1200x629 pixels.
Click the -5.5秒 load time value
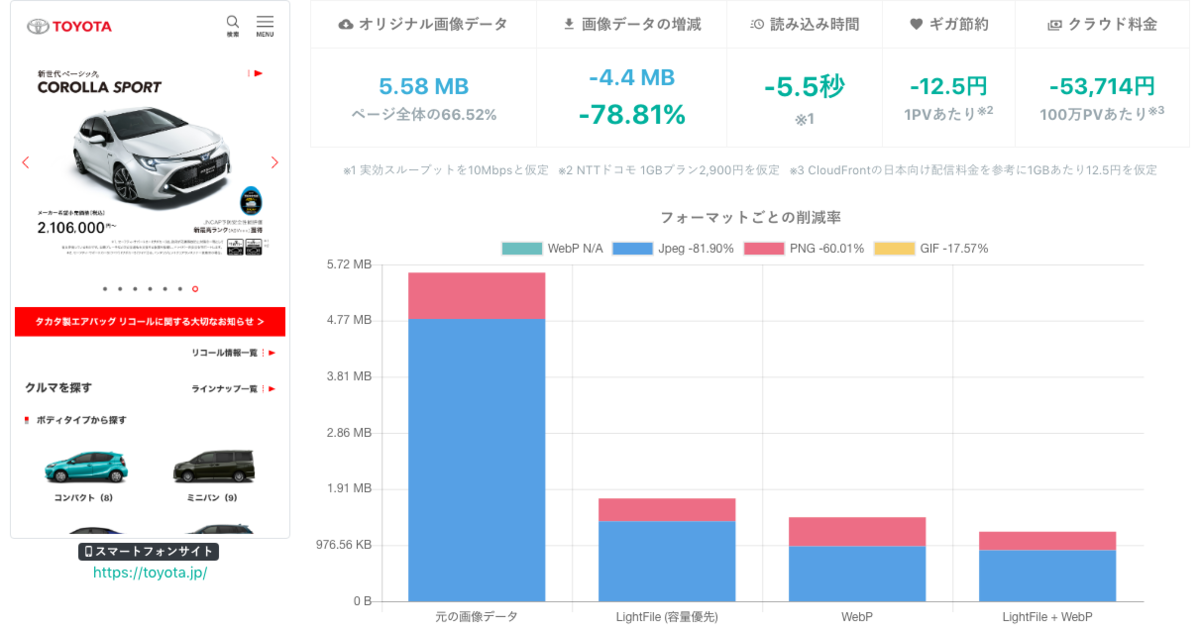[x=805, y=87]
